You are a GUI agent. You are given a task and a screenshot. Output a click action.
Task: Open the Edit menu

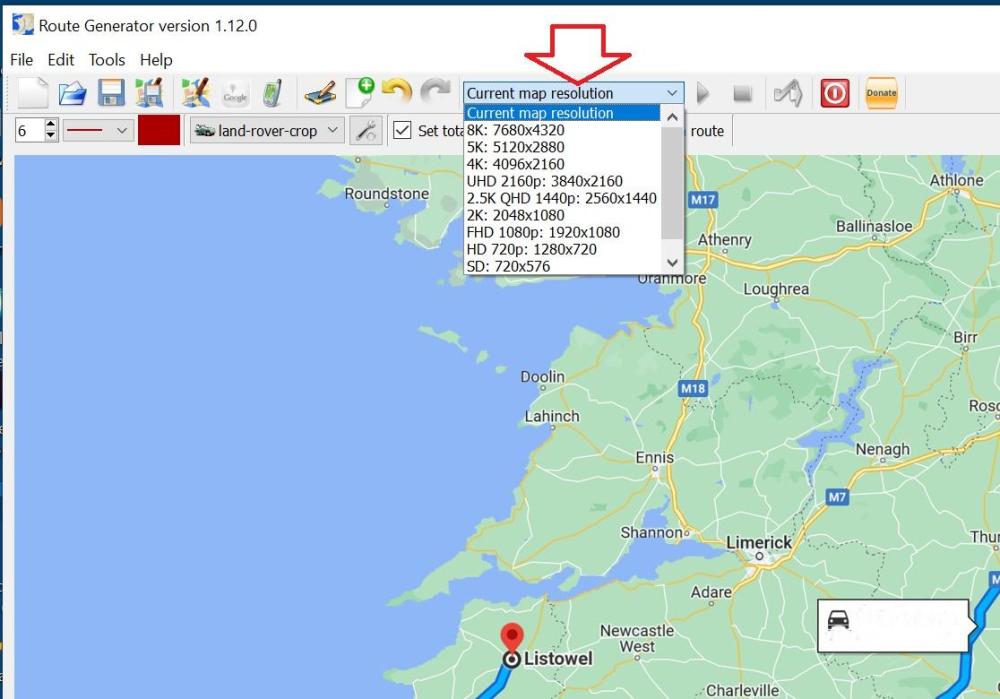pos(61,60)
